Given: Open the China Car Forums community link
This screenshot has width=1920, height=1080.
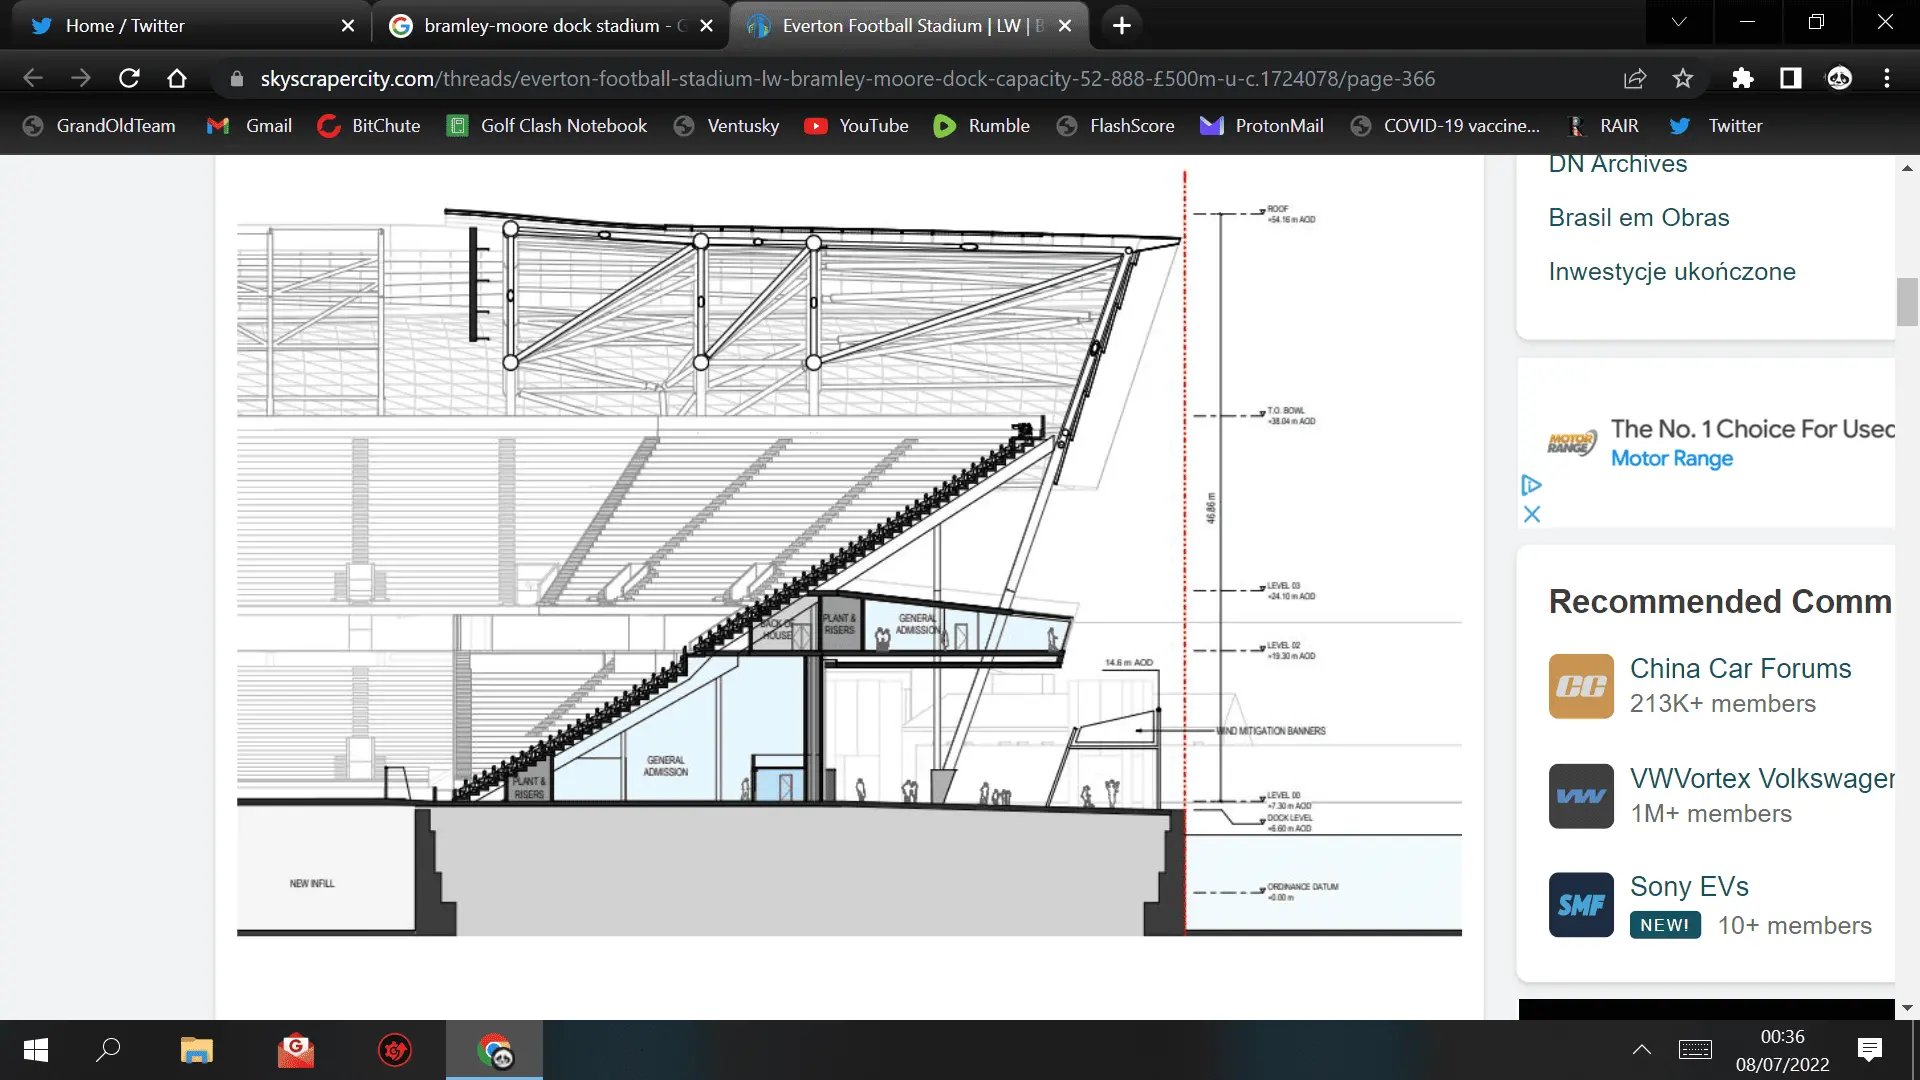Looking at the screenshot, I should [1740, 668].
